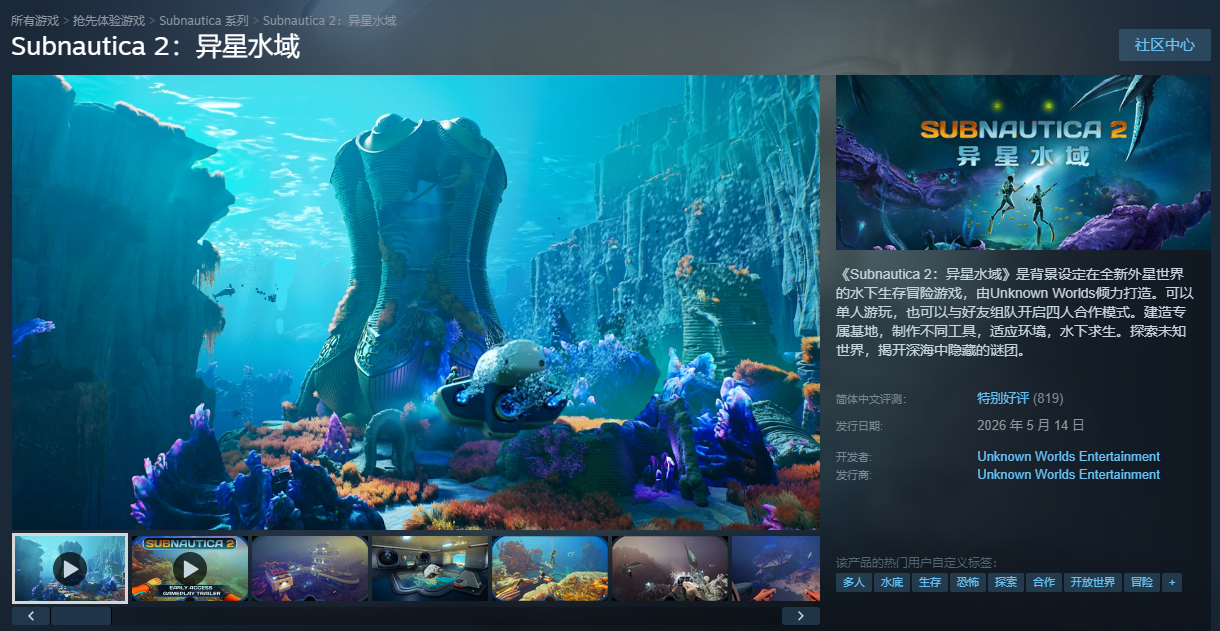Click the main underwater screenshot image
Viewport: 1220px width, 631px height.
coord(416,302)
